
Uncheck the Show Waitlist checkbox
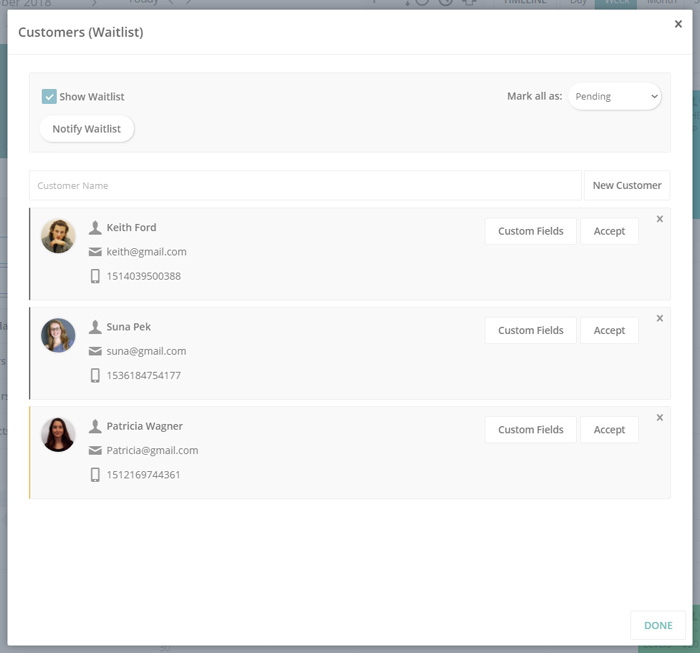(49, 96)
